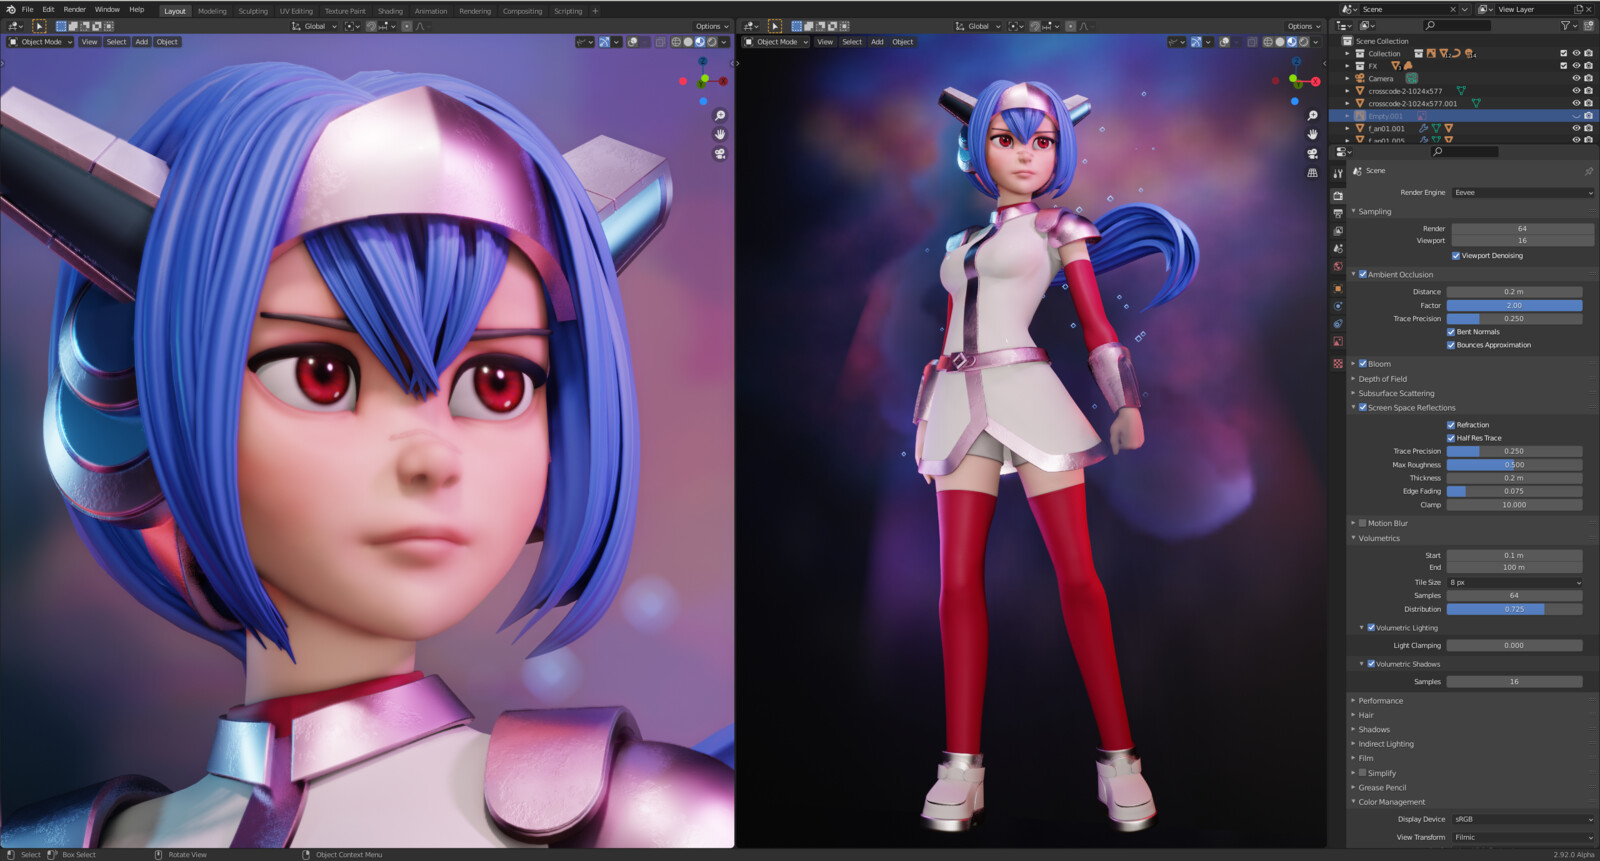Click the outliner filter funnel icon
Viewport: 1600px width, 861px height.
click(x=1566, y=26)
